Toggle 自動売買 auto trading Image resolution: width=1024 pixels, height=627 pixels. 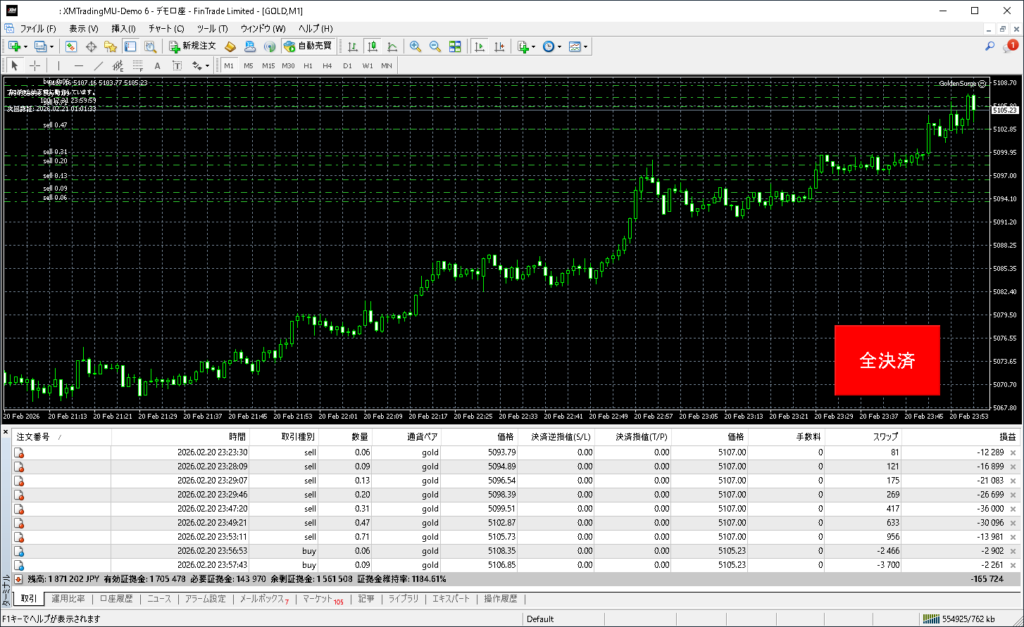[x=309, y=46]
